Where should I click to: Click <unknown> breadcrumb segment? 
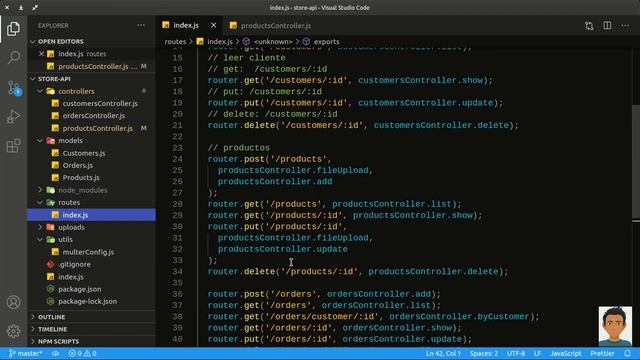(273, 42)
